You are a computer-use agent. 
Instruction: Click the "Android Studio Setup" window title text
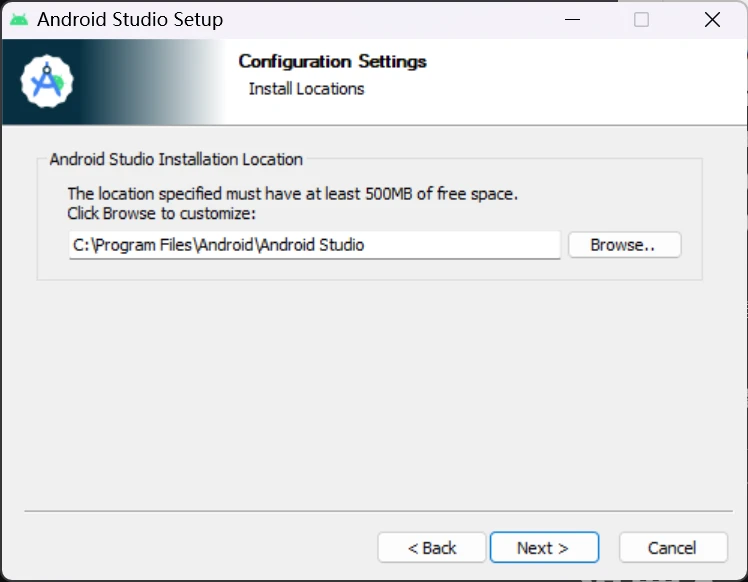click(x=130, y=19)
